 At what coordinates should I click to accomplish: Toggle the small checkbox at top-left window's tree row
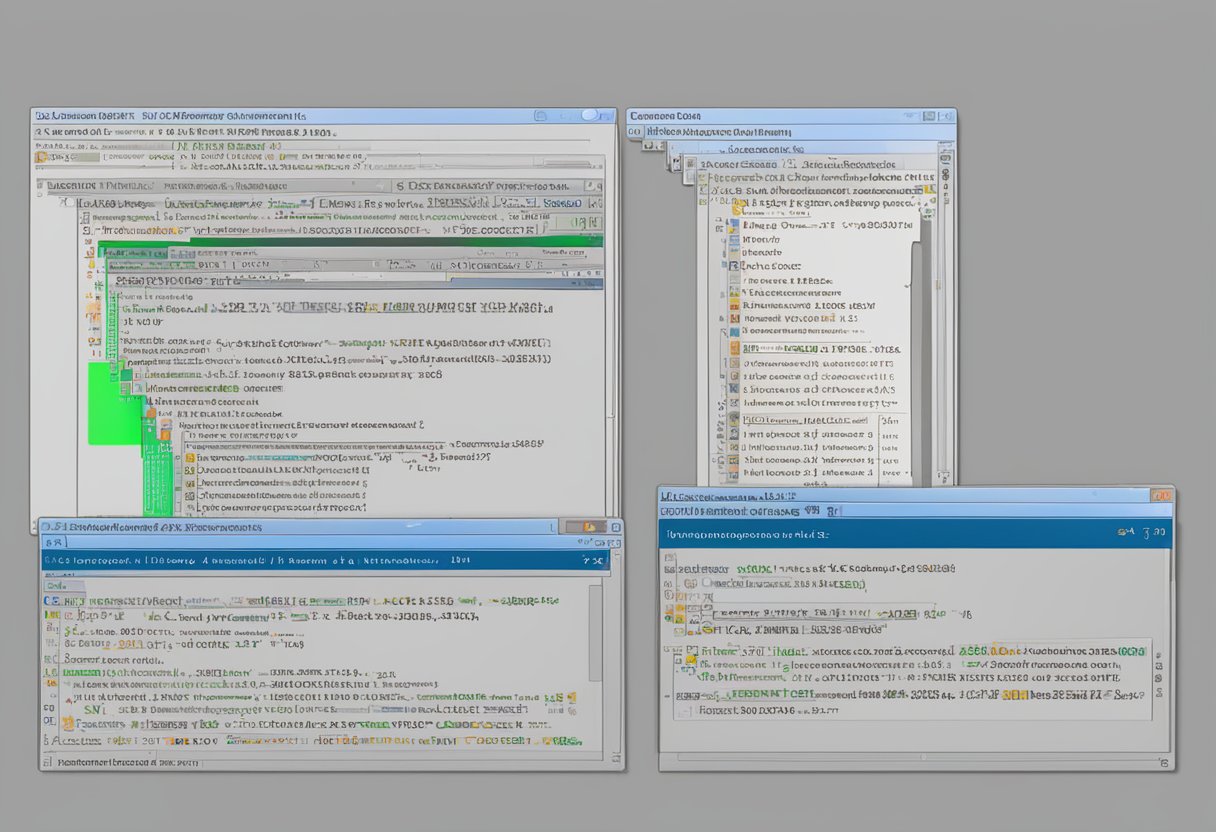(66, 202)
